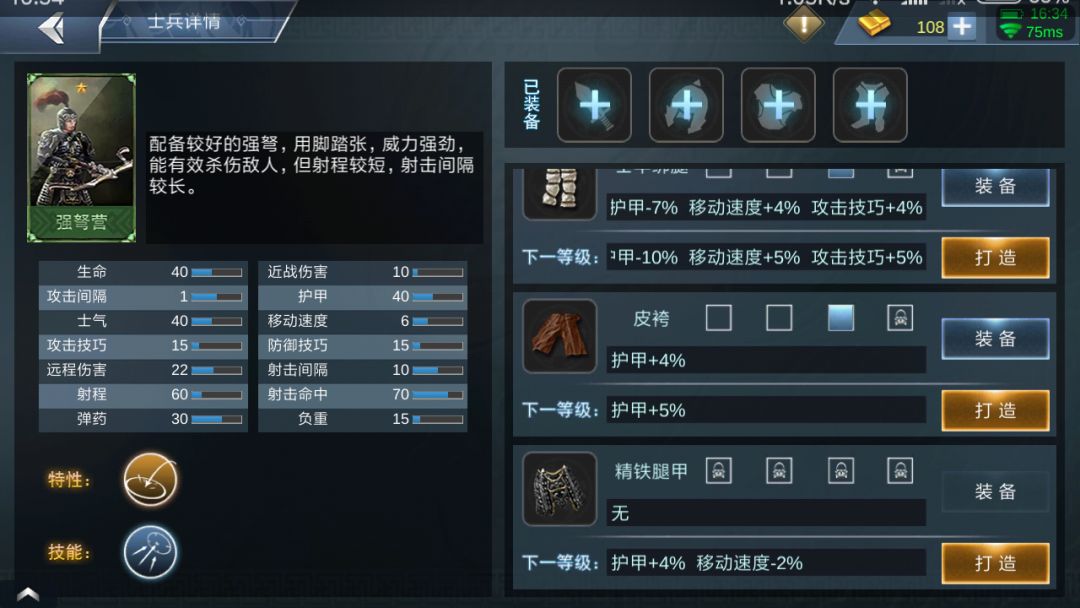View the 技能 skill arrows icon

(150, 552)
